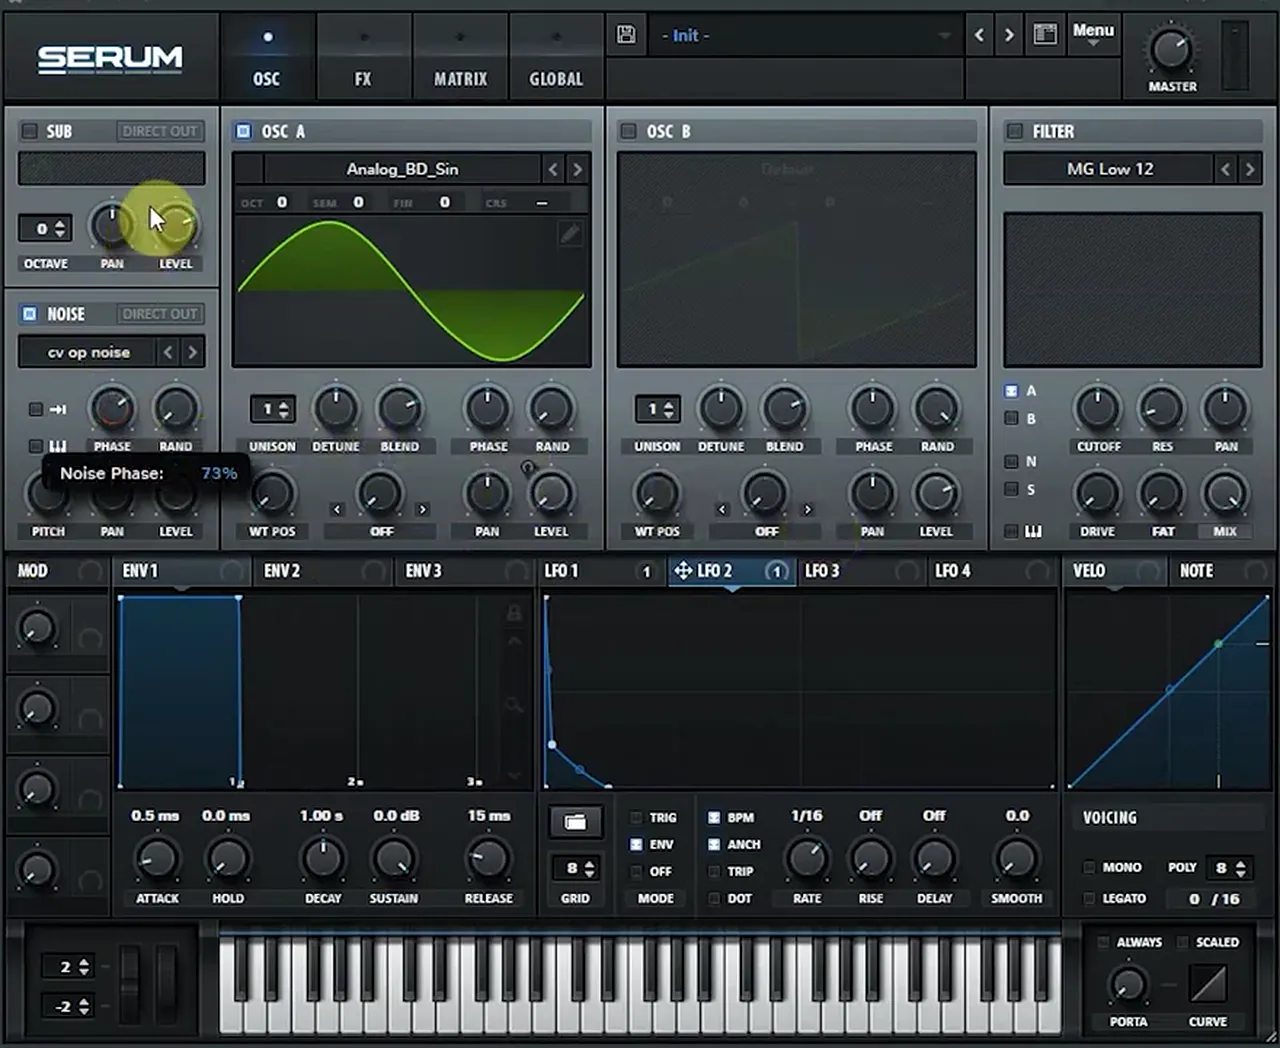Click the SUB octave stepper

pyautogui.click(x=46, y=228)
